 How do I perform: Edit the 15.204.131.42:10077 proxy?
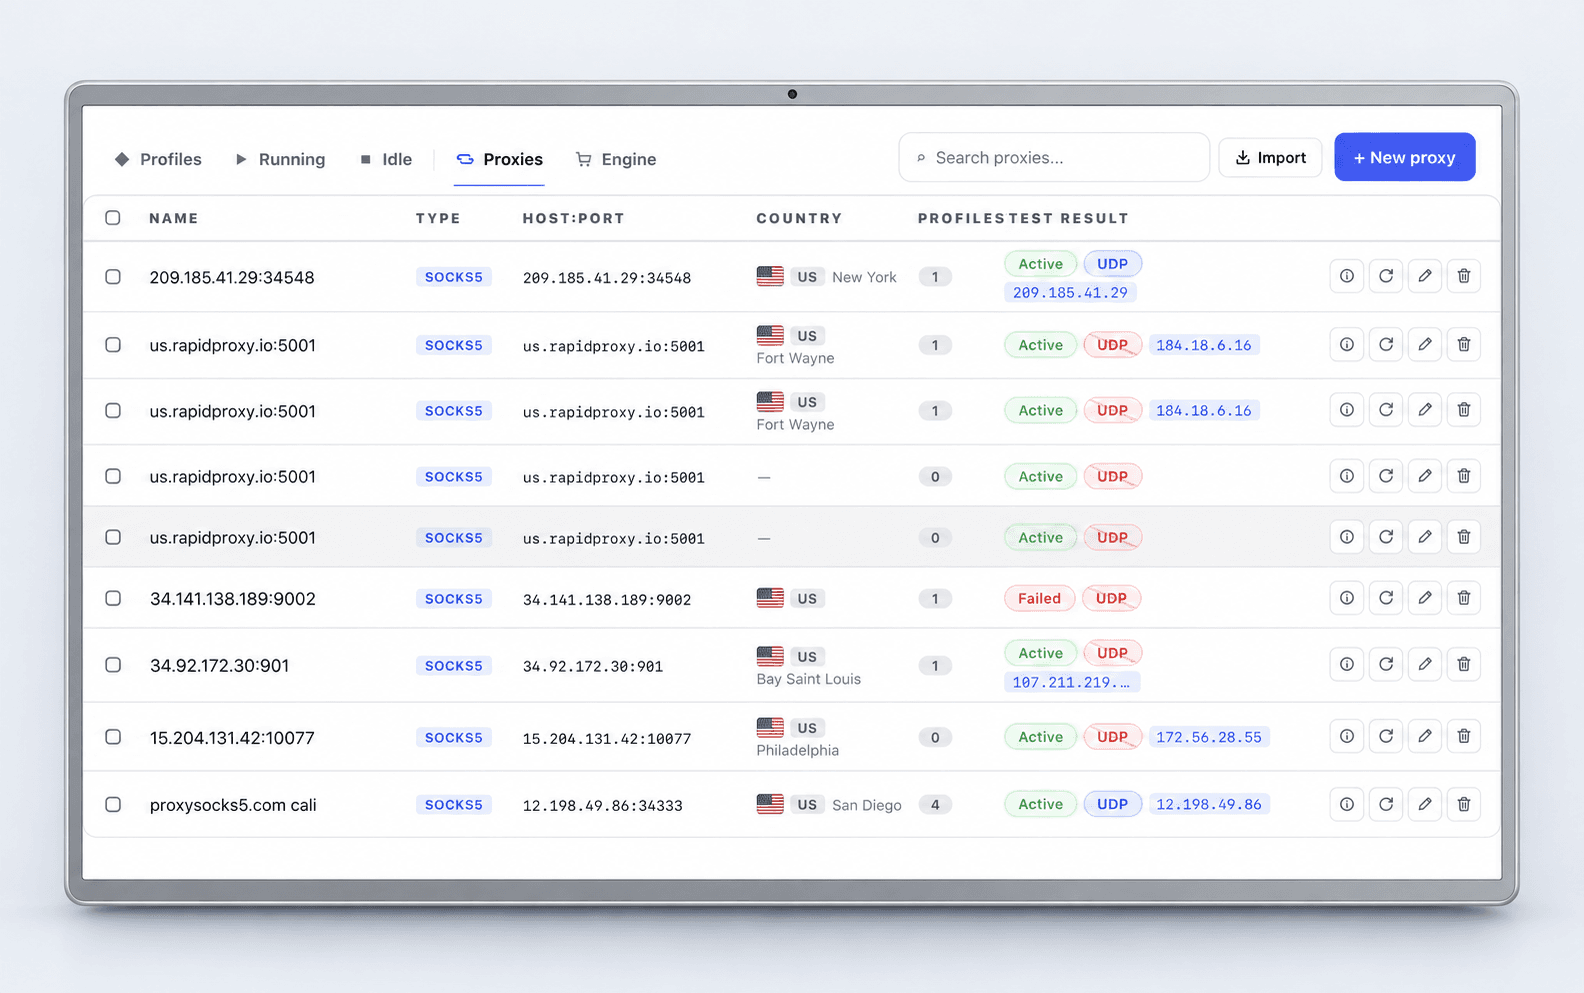pos(1425,736)
